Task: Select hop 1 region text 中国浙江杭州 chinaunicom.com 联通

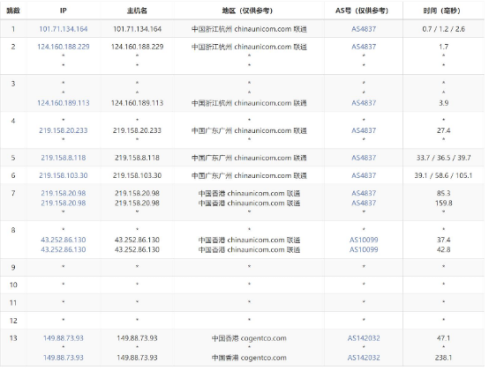Action: tap(249, 29)
